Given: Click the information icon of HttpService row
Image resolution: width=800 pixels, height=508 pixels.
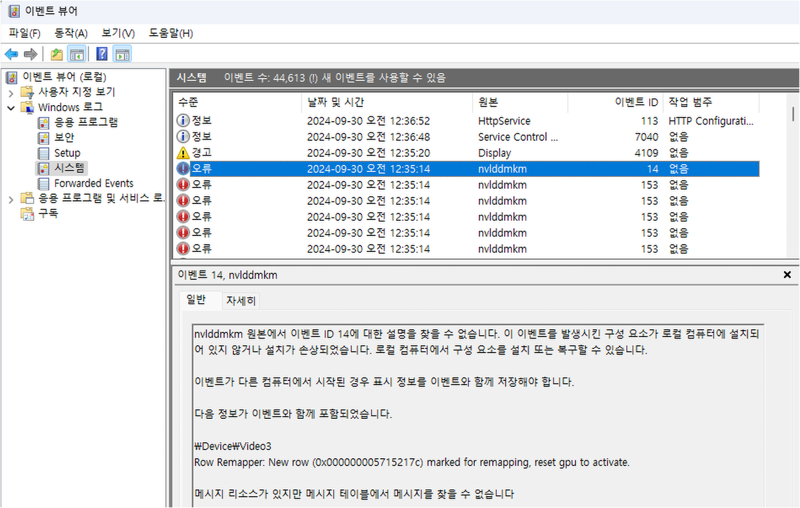Looking at the screenshot, I should tap(183, 121).
